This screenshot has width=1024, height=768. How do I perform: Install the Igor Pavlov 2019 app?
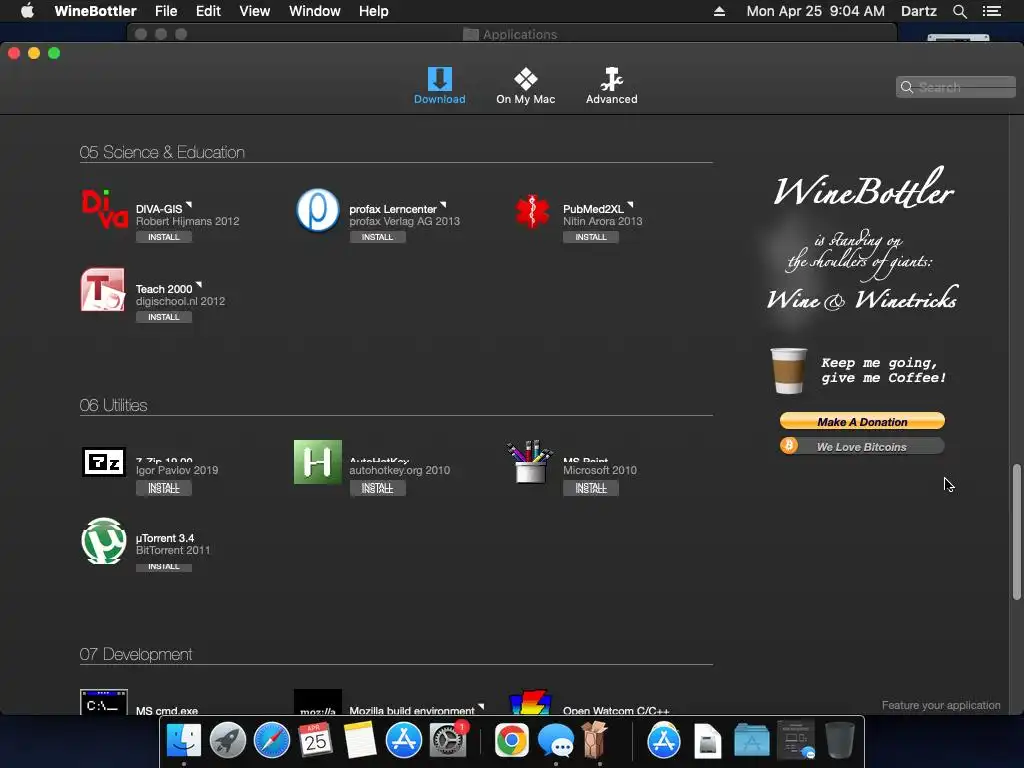[163, 488]
